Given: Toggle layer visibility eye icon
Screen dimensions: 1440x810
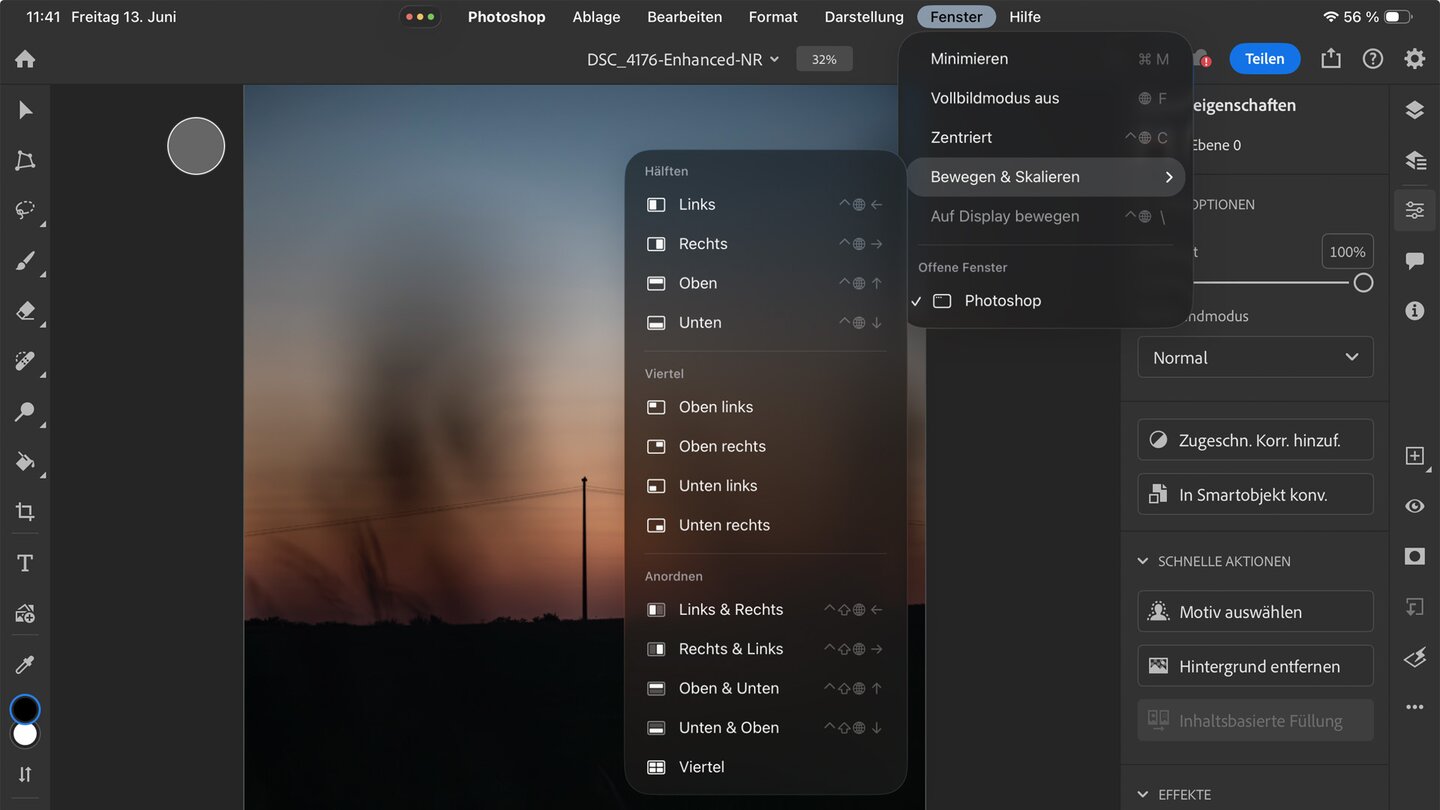Looking at the screenshot, I should (1414, 506).
